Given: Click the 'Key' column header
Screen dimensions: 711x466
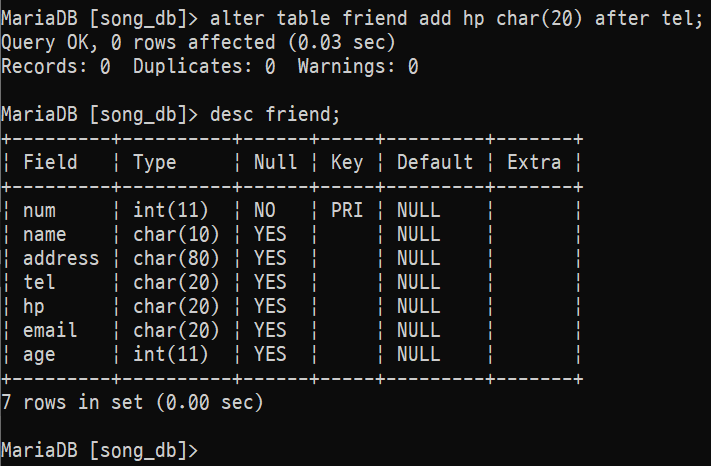Looking at the screenshot, I should pyautogui.click(x=346, y=162).
